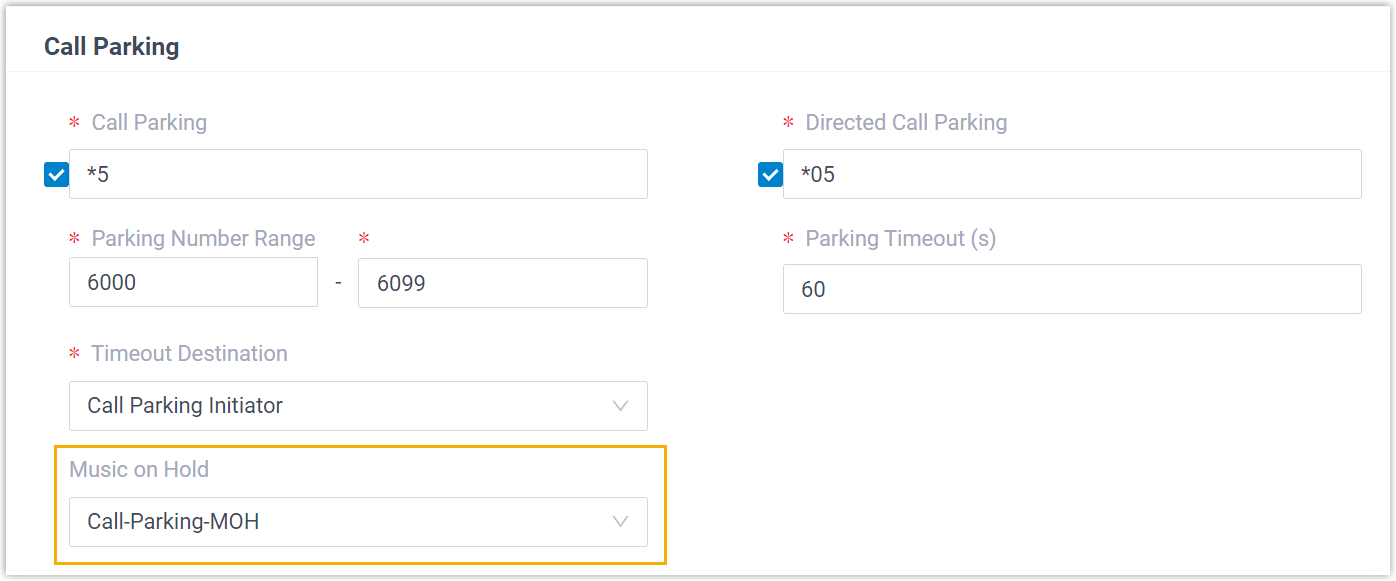Click the Directed Call Parking field *05

click(x=1072, y=175)
